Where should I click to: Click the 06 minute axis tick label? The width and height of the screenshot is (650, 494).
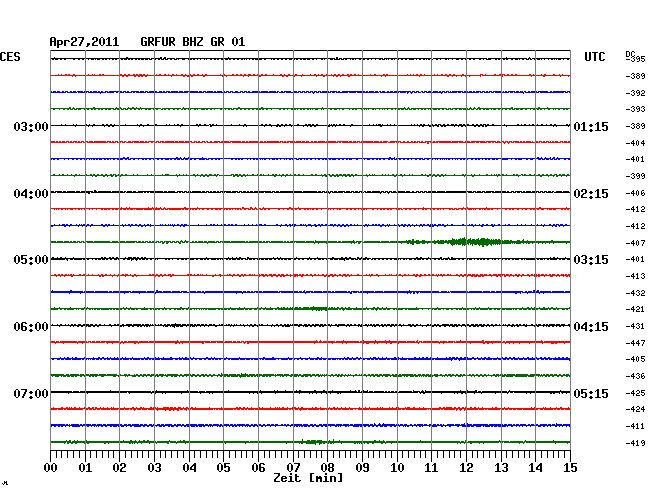(258, 467)
